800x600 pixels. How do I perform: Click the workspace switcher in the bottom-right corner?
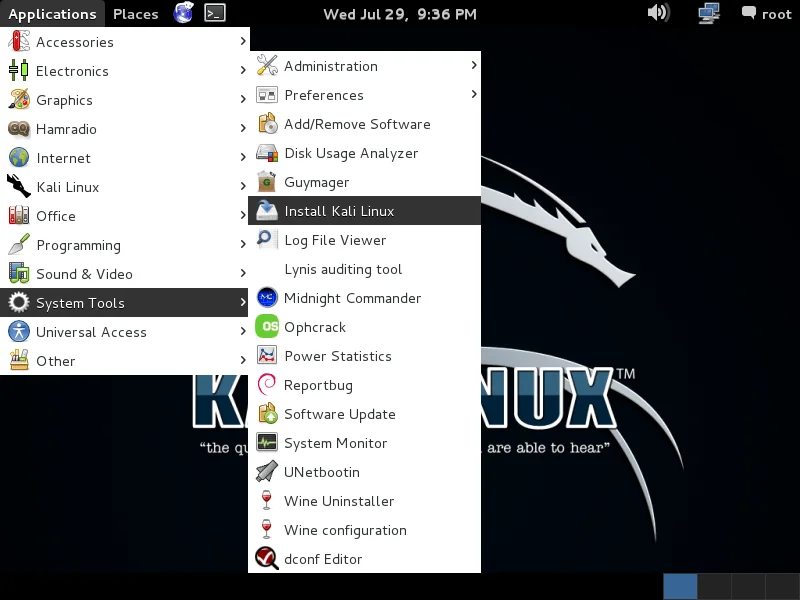680,587
